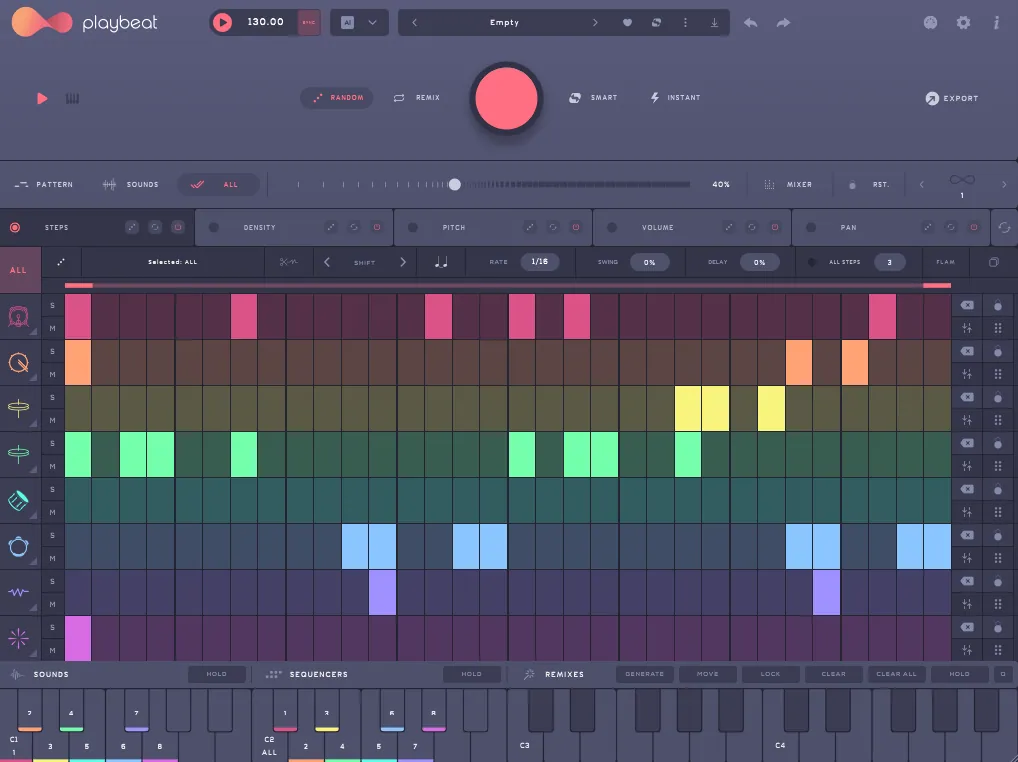Image resolution: width=1018 pixels, height=762 pixels.
Task: Click the heart favorite preset icon
Action: click(x=627, y=23)
